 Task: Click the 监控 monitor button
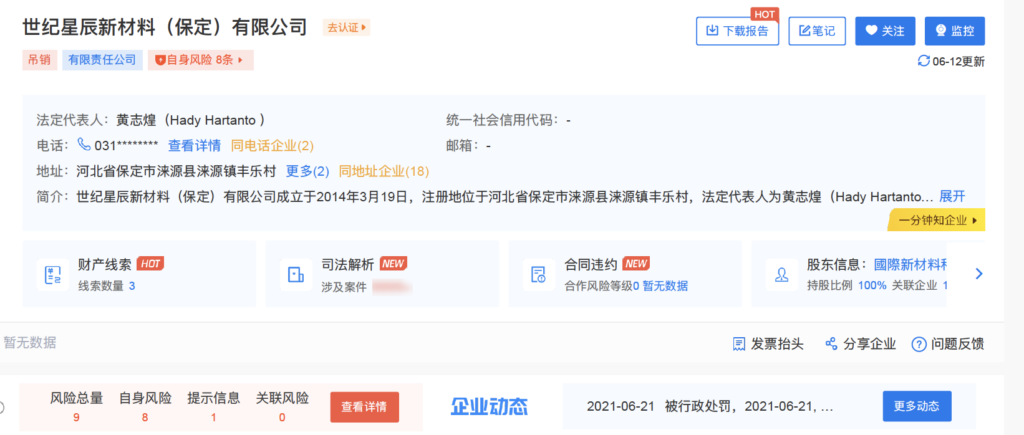pyautogui.click(x=955, y=31)
